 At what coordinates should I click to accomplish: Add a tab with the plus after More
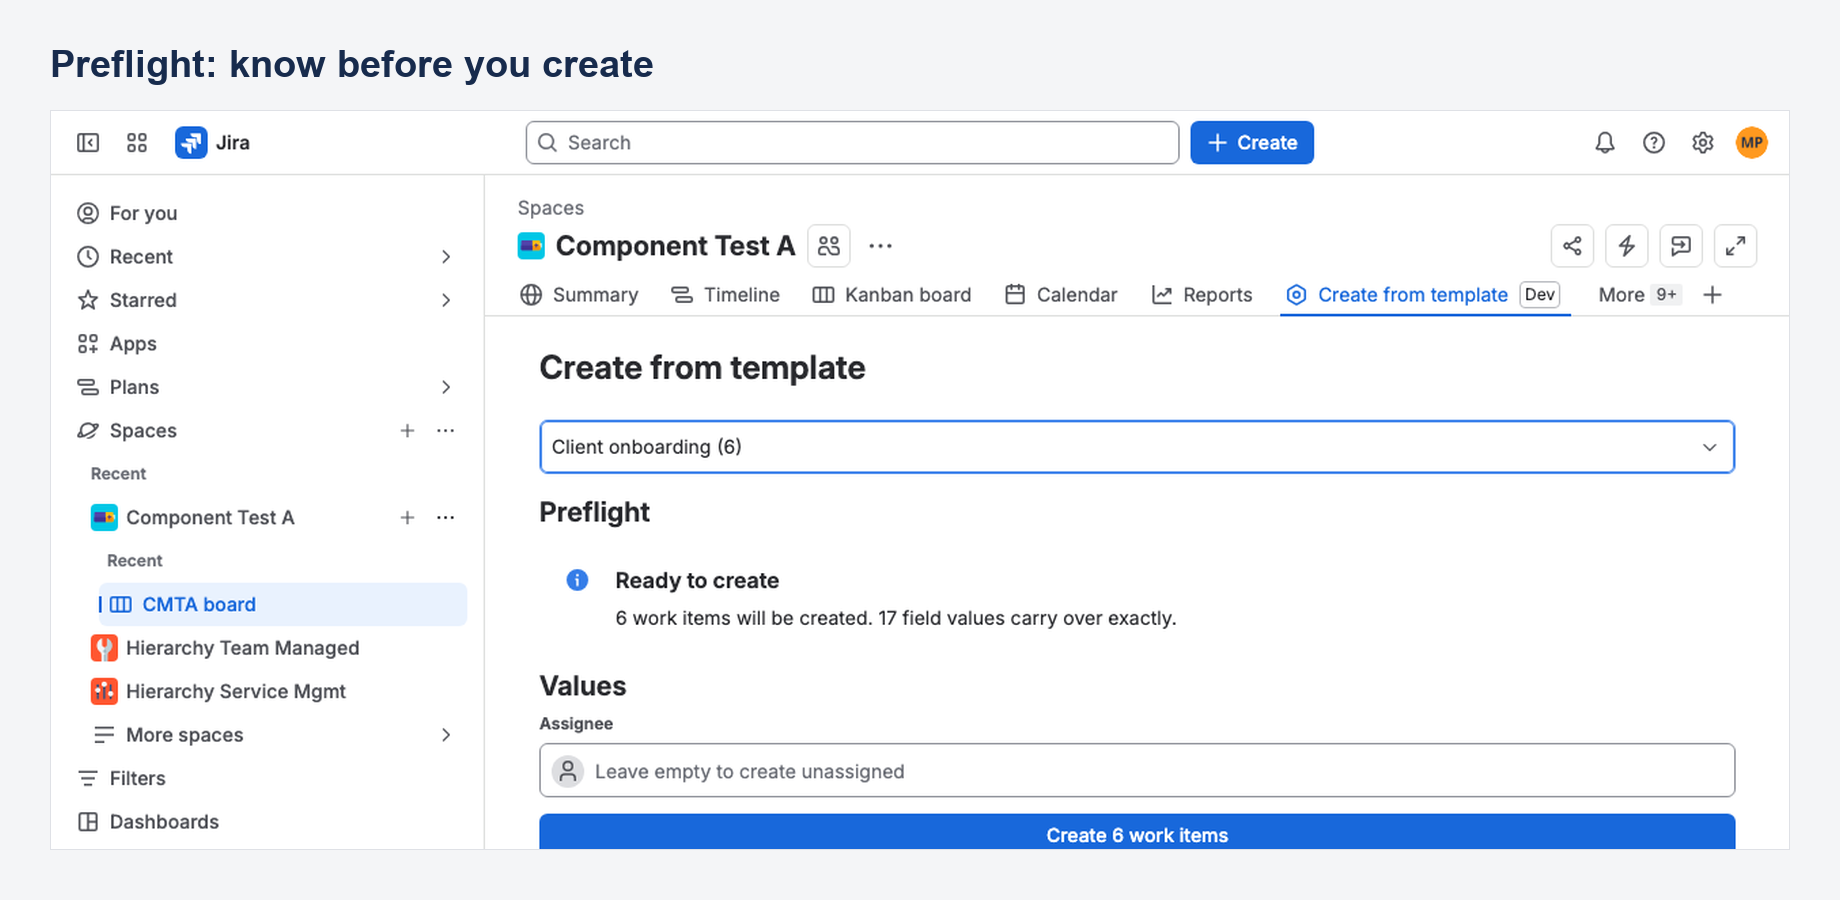tap(1713, 295)
